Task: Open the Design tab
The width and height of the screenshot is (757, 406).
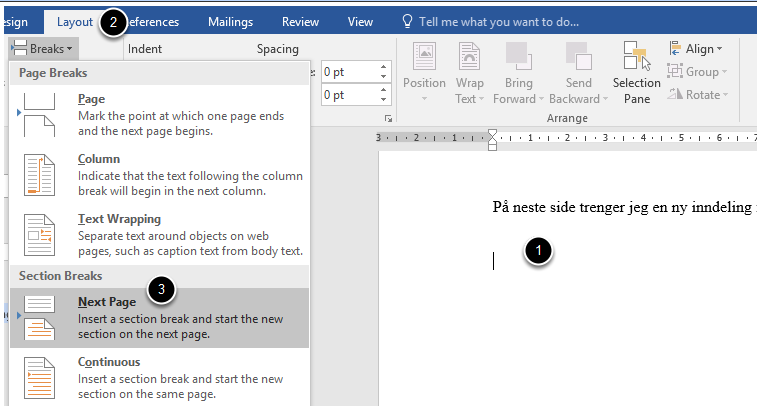Action: [x=16, y=22]
